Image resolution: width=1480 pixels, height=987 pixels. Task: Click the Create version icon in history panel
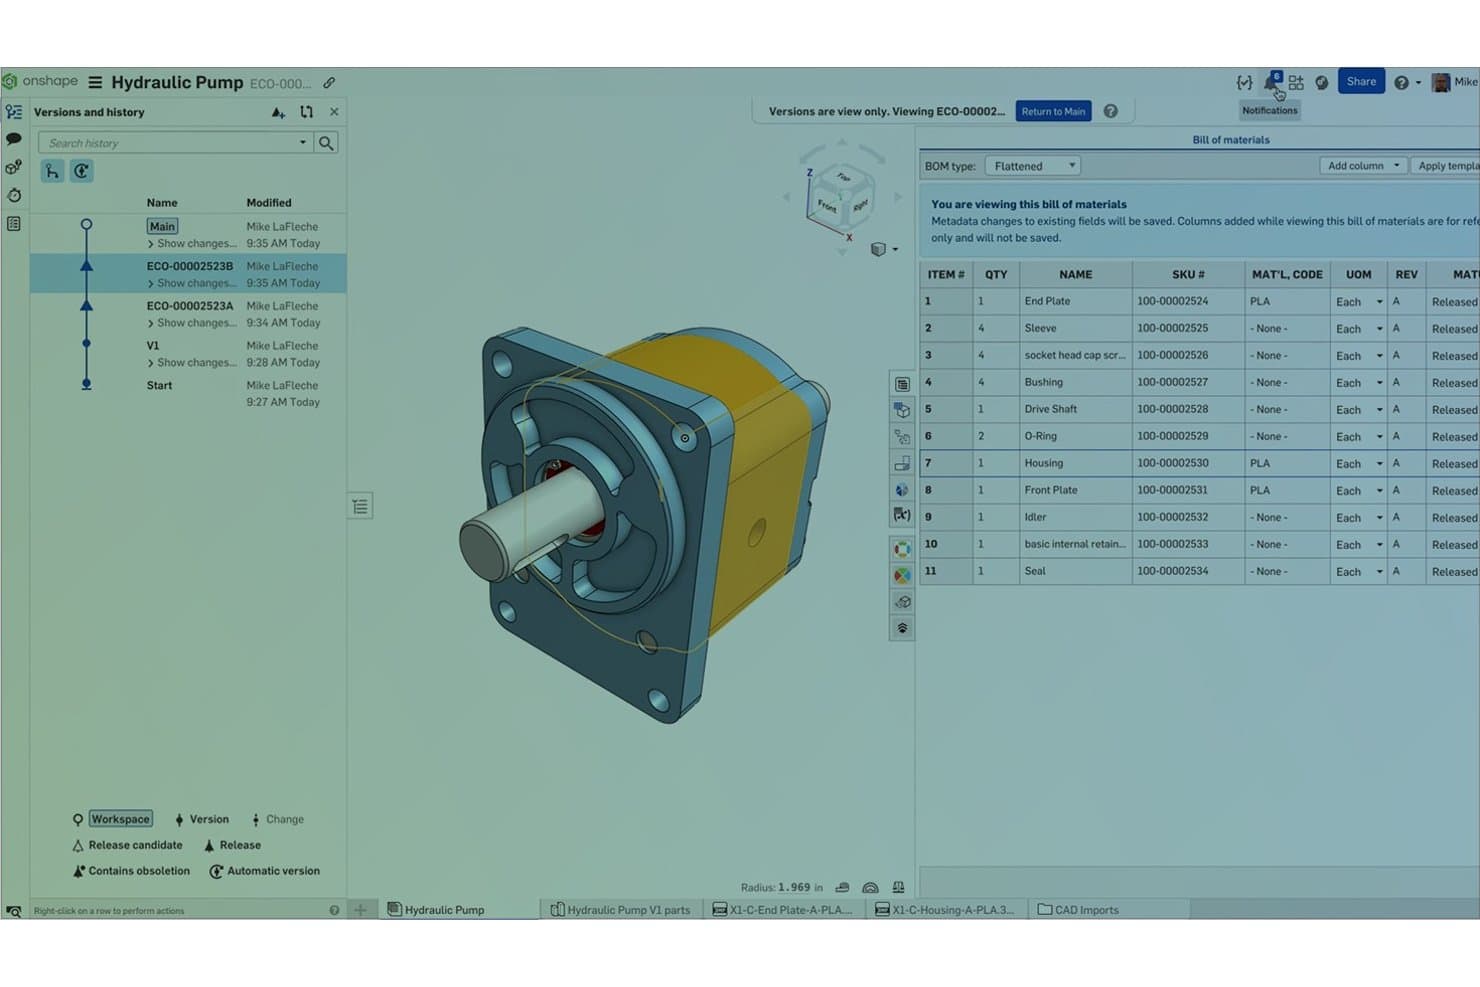[x=278, y=112]
